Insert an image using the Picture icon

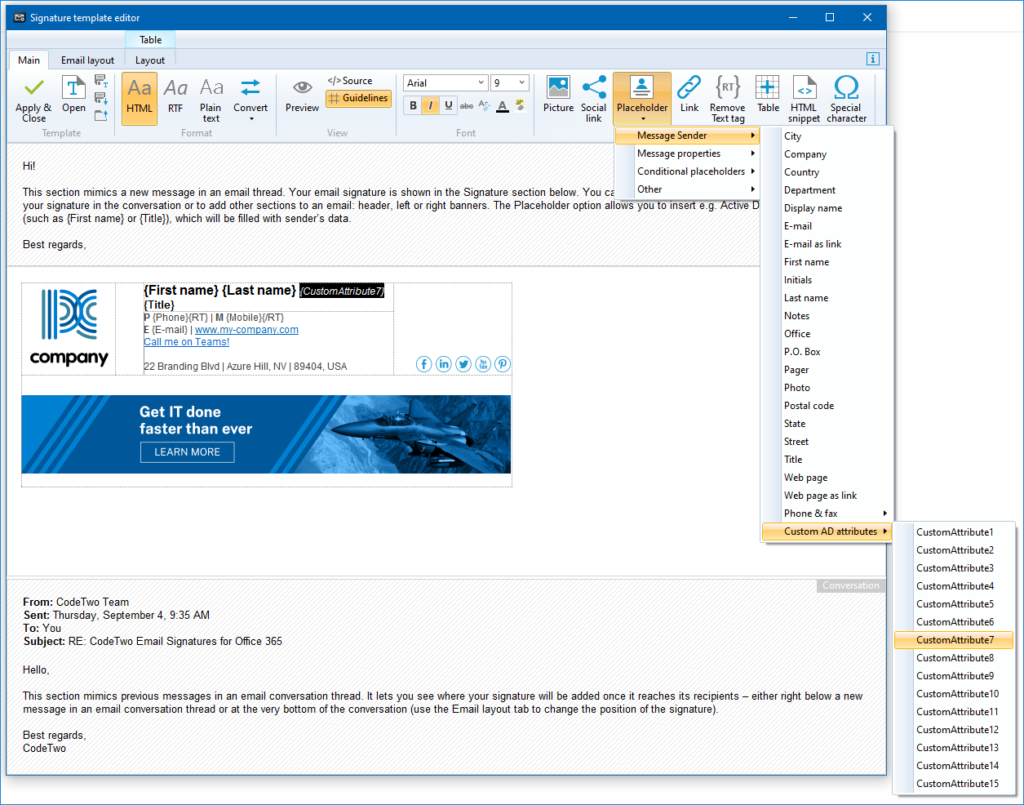pos(558,91)
